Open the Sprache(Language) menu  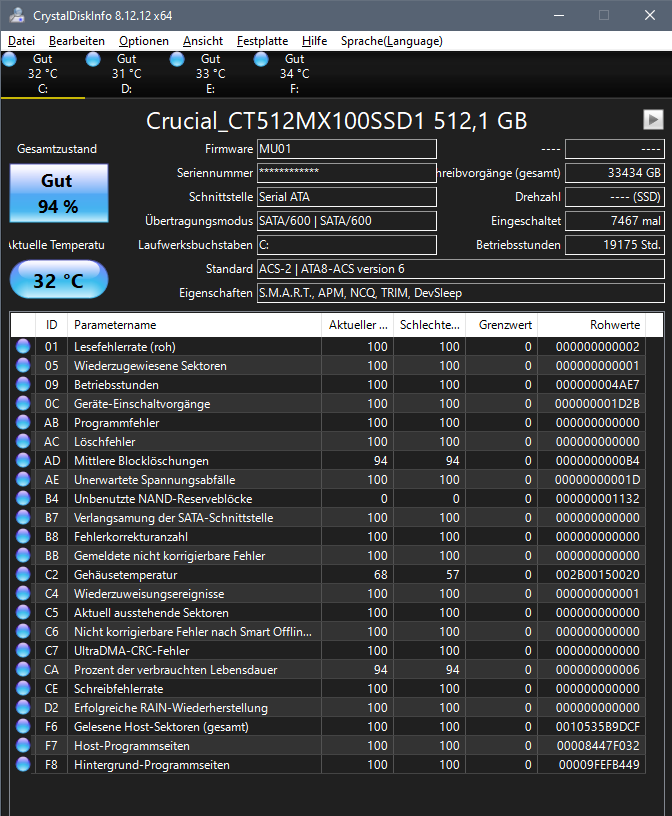click(391, 41)
